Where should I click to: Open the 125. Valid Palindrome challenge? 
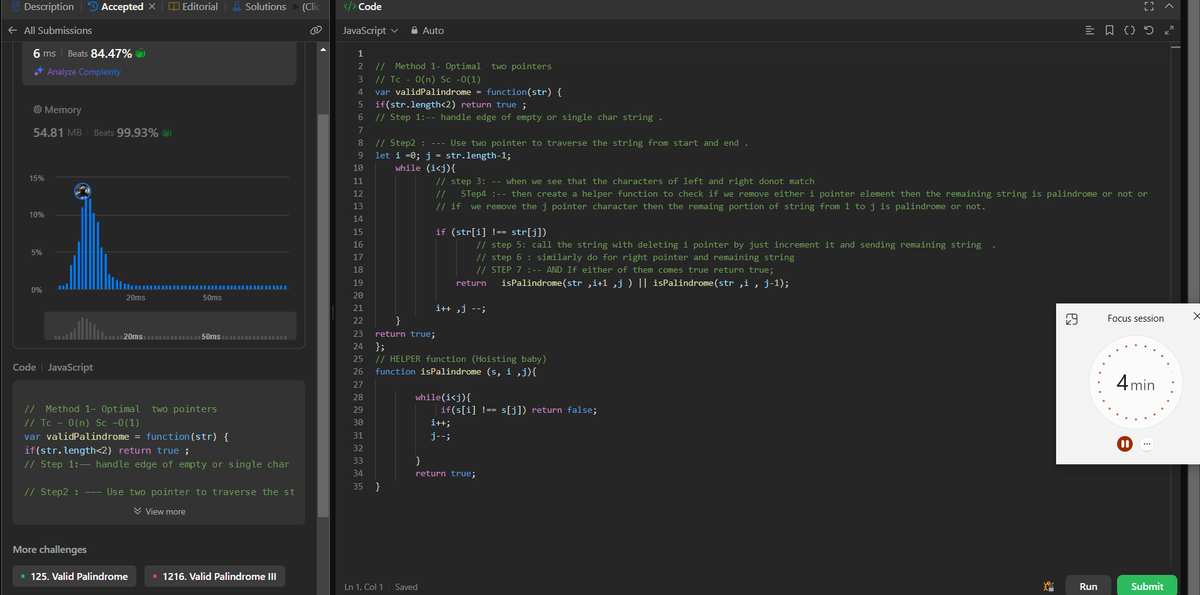74,577
